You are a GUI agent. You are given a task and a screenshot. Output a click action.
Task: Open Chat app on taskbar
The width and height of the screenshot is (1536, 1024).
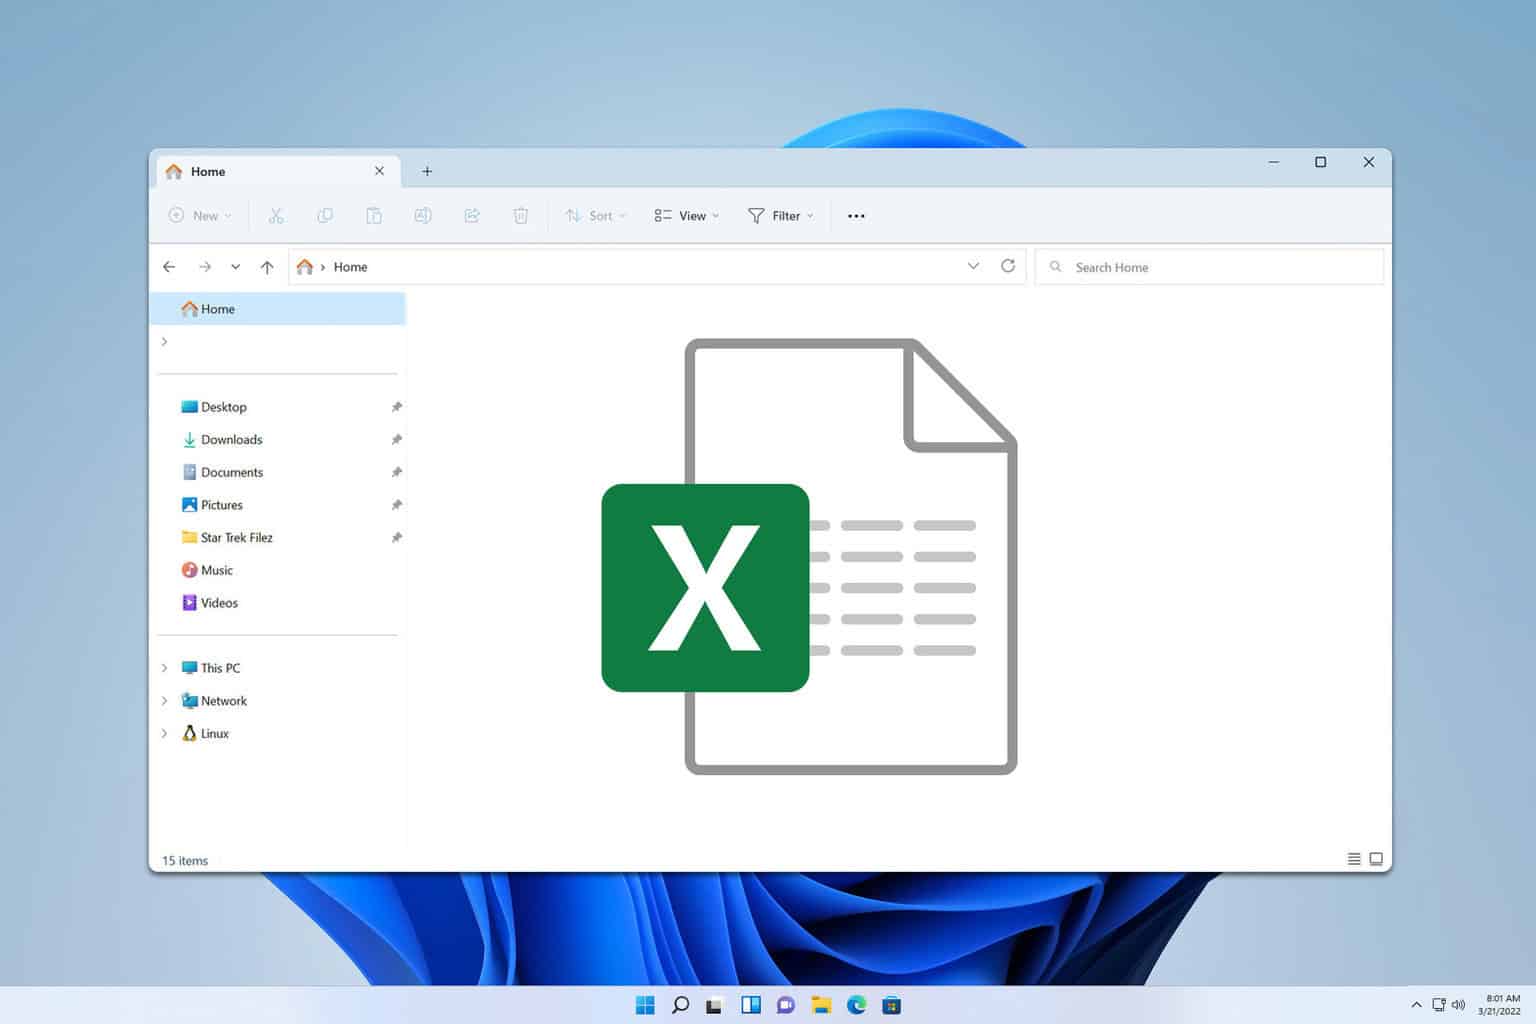coord(786,1005)
